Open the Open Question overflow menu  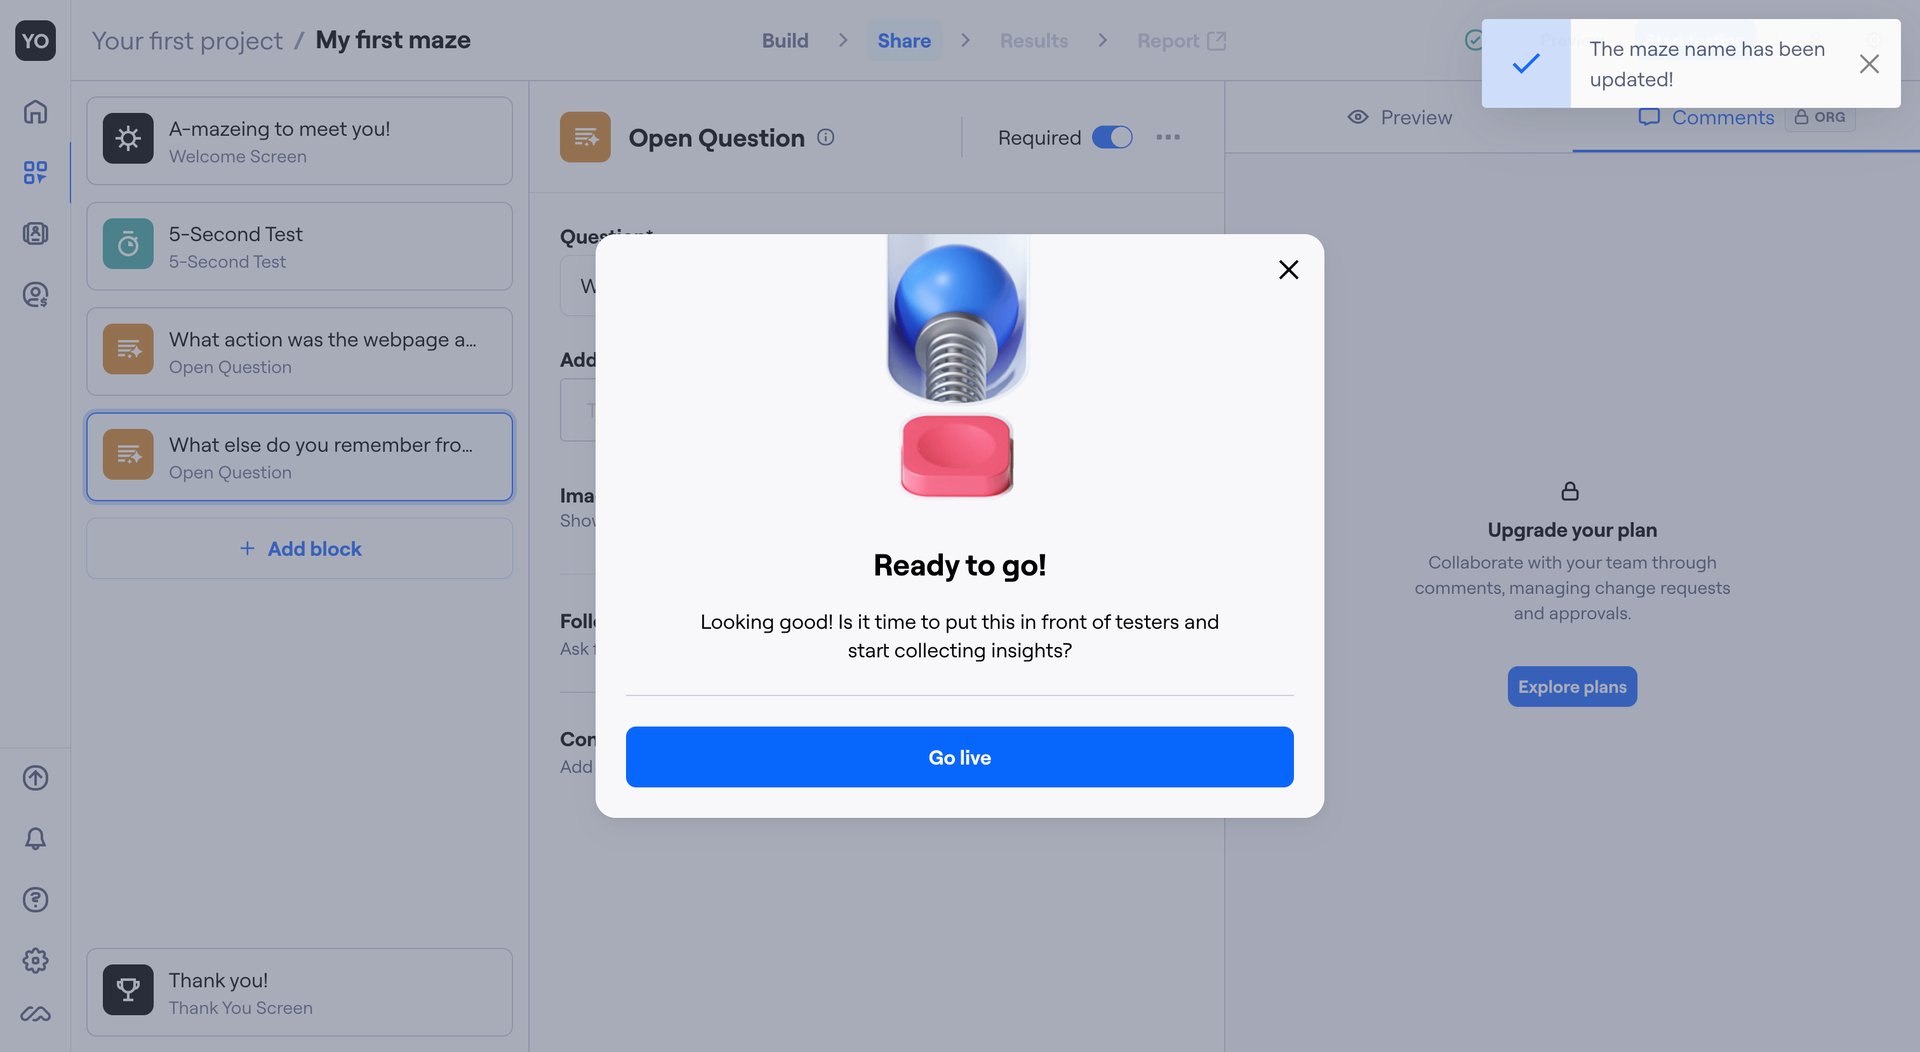click(x=1167, y=137)
